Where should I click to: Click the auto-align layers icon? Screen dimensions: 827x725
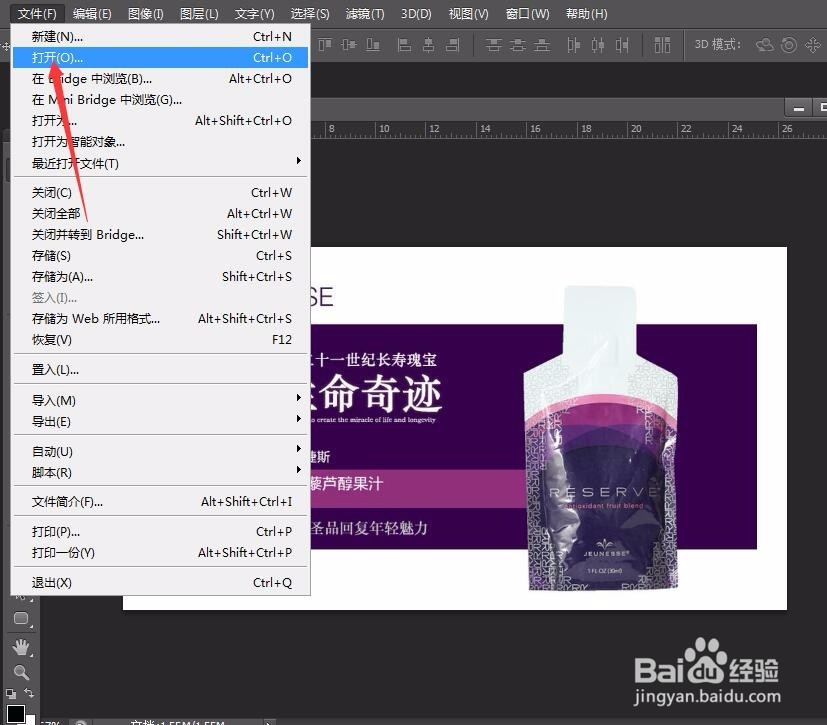[x=662, y=45]
